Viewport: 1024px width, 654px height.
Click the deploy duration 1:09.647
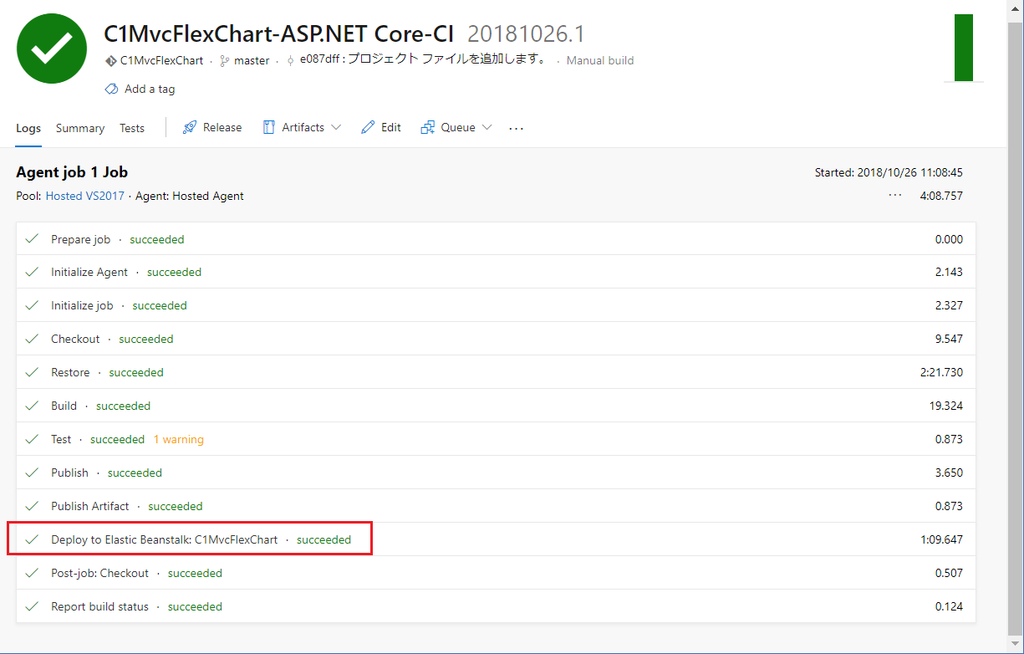941,540
